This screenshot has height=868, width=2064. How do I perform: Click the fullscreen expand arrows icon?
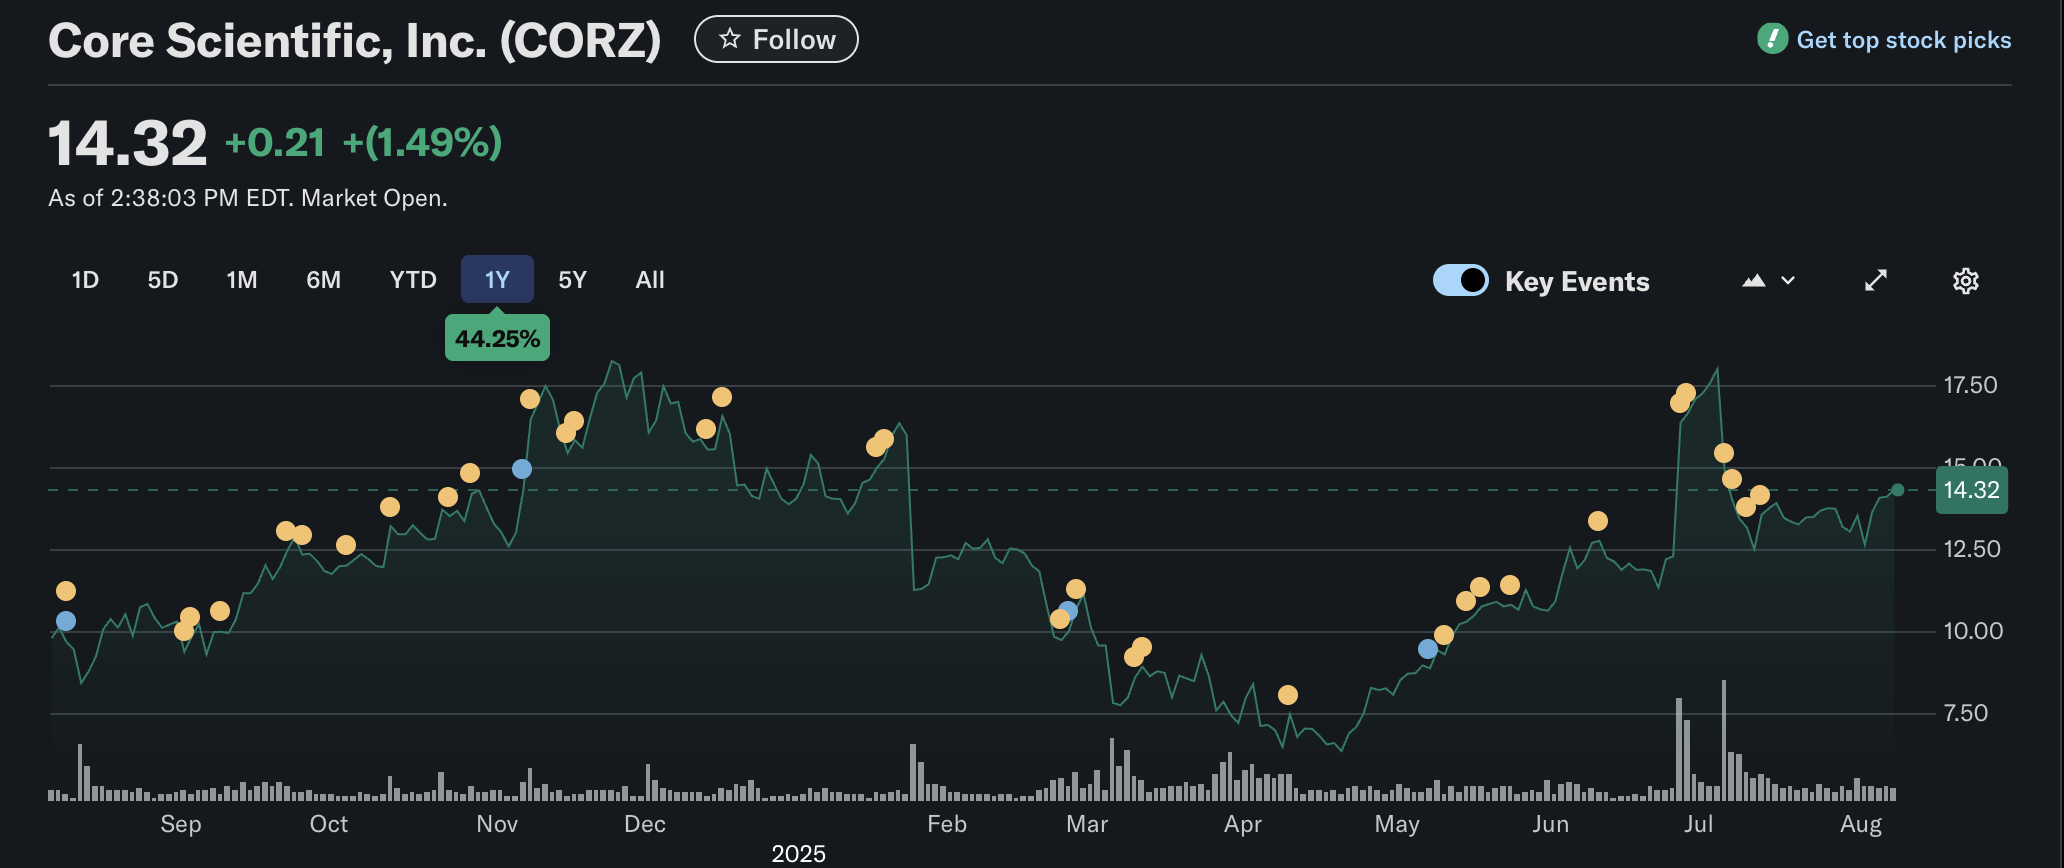pyautogui.click(x=1876, y=281)
